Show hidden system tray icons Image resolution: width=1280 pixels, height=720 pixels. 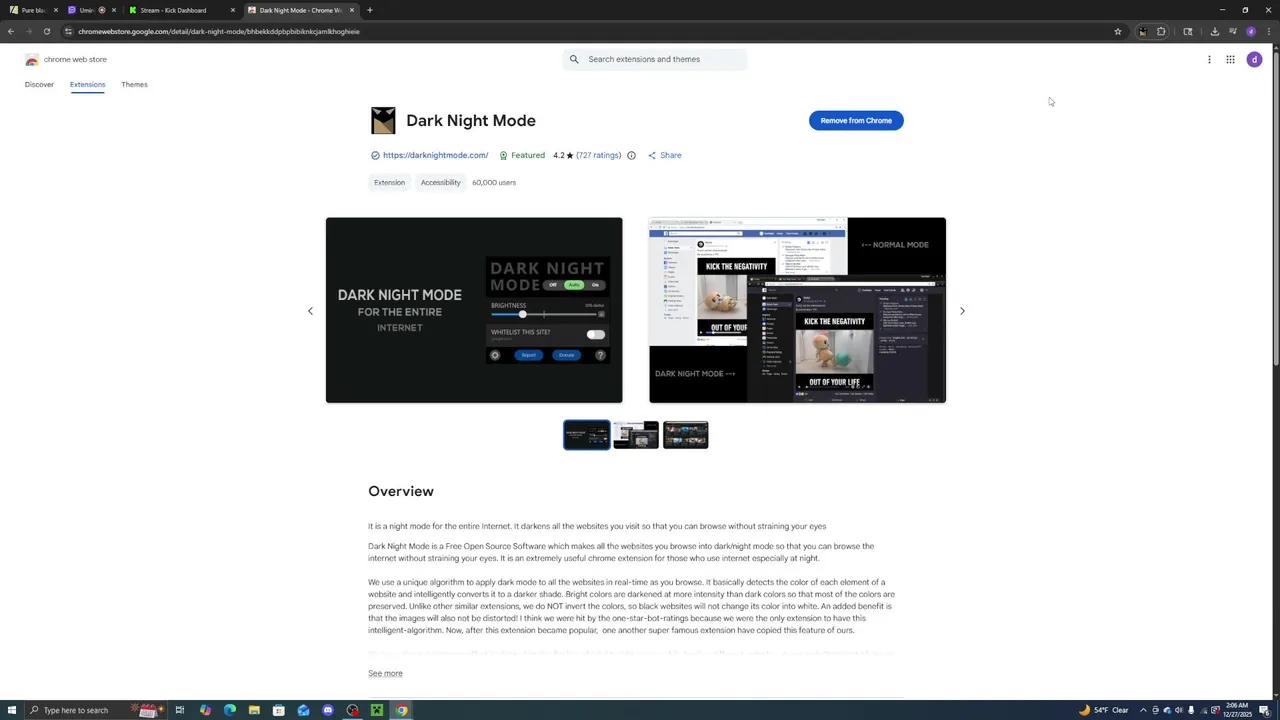[x=1143, y=710]
